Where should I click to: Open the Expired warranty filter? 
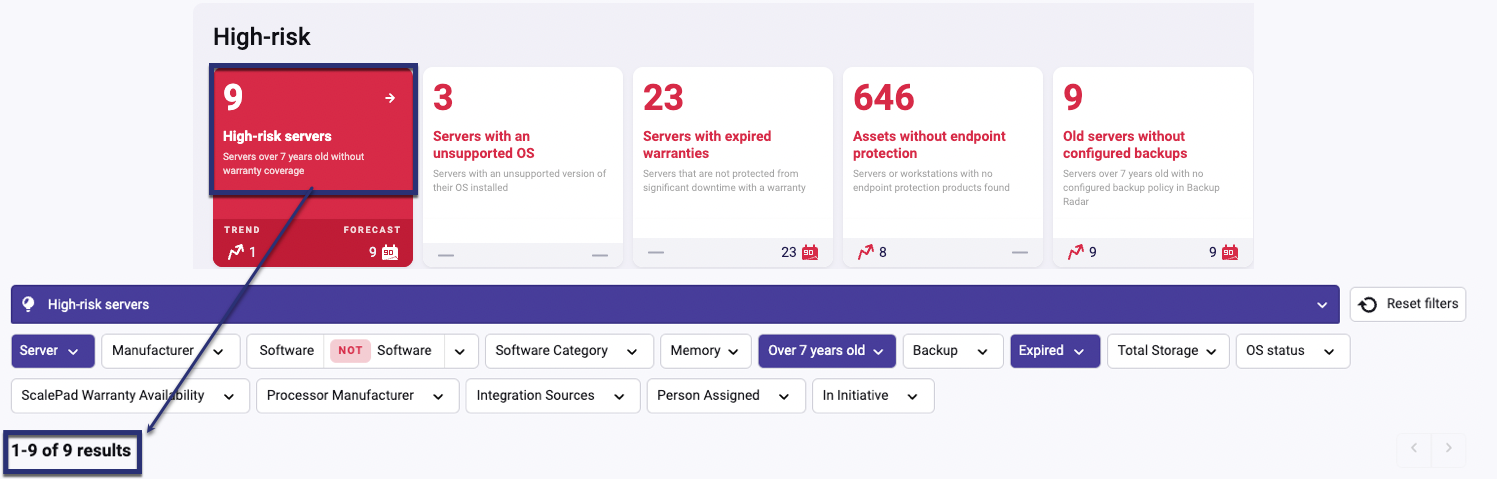click(1054, 351)
